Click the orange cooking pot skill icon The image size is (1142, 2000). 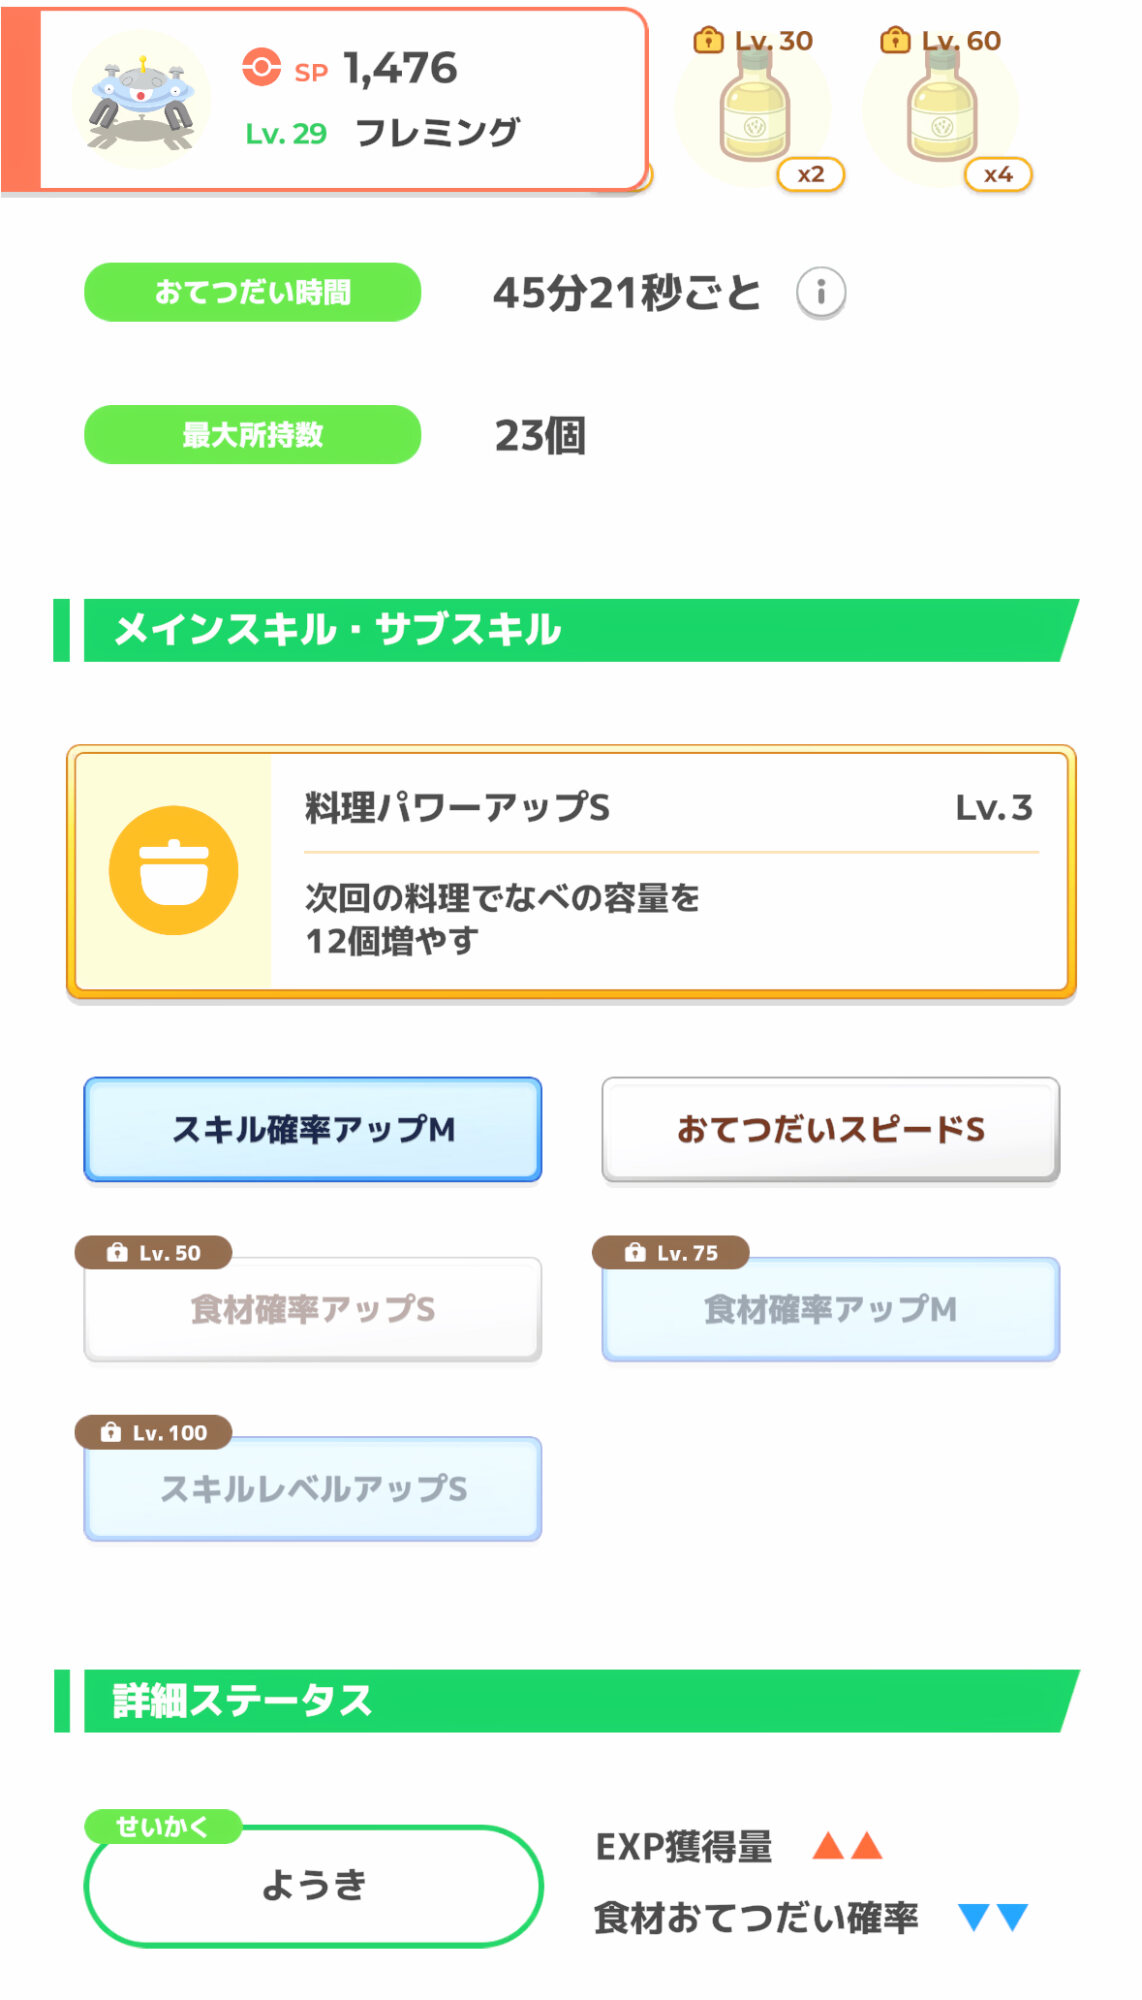tap(174, 870)
